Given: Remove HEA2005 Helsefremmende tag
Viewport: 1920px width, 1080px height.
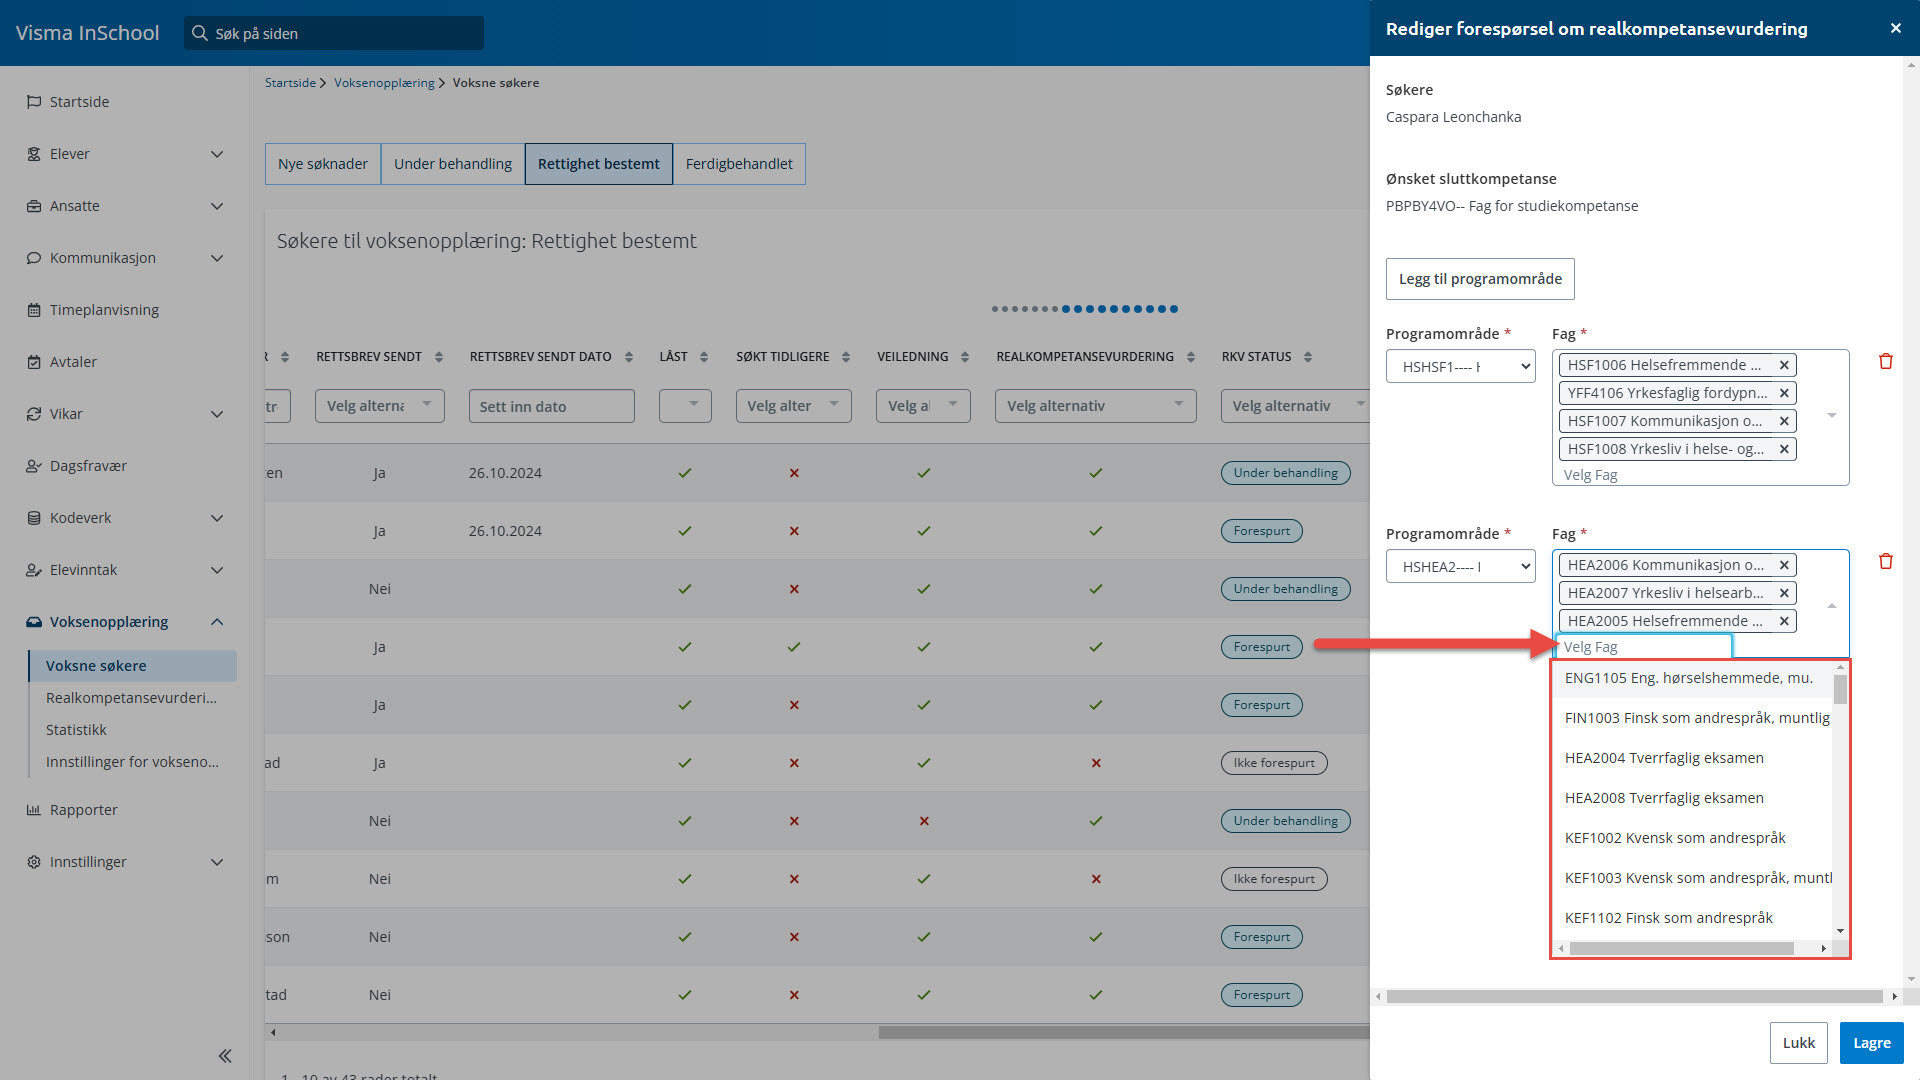Looking at the screenshot, I should [1784, 621].
